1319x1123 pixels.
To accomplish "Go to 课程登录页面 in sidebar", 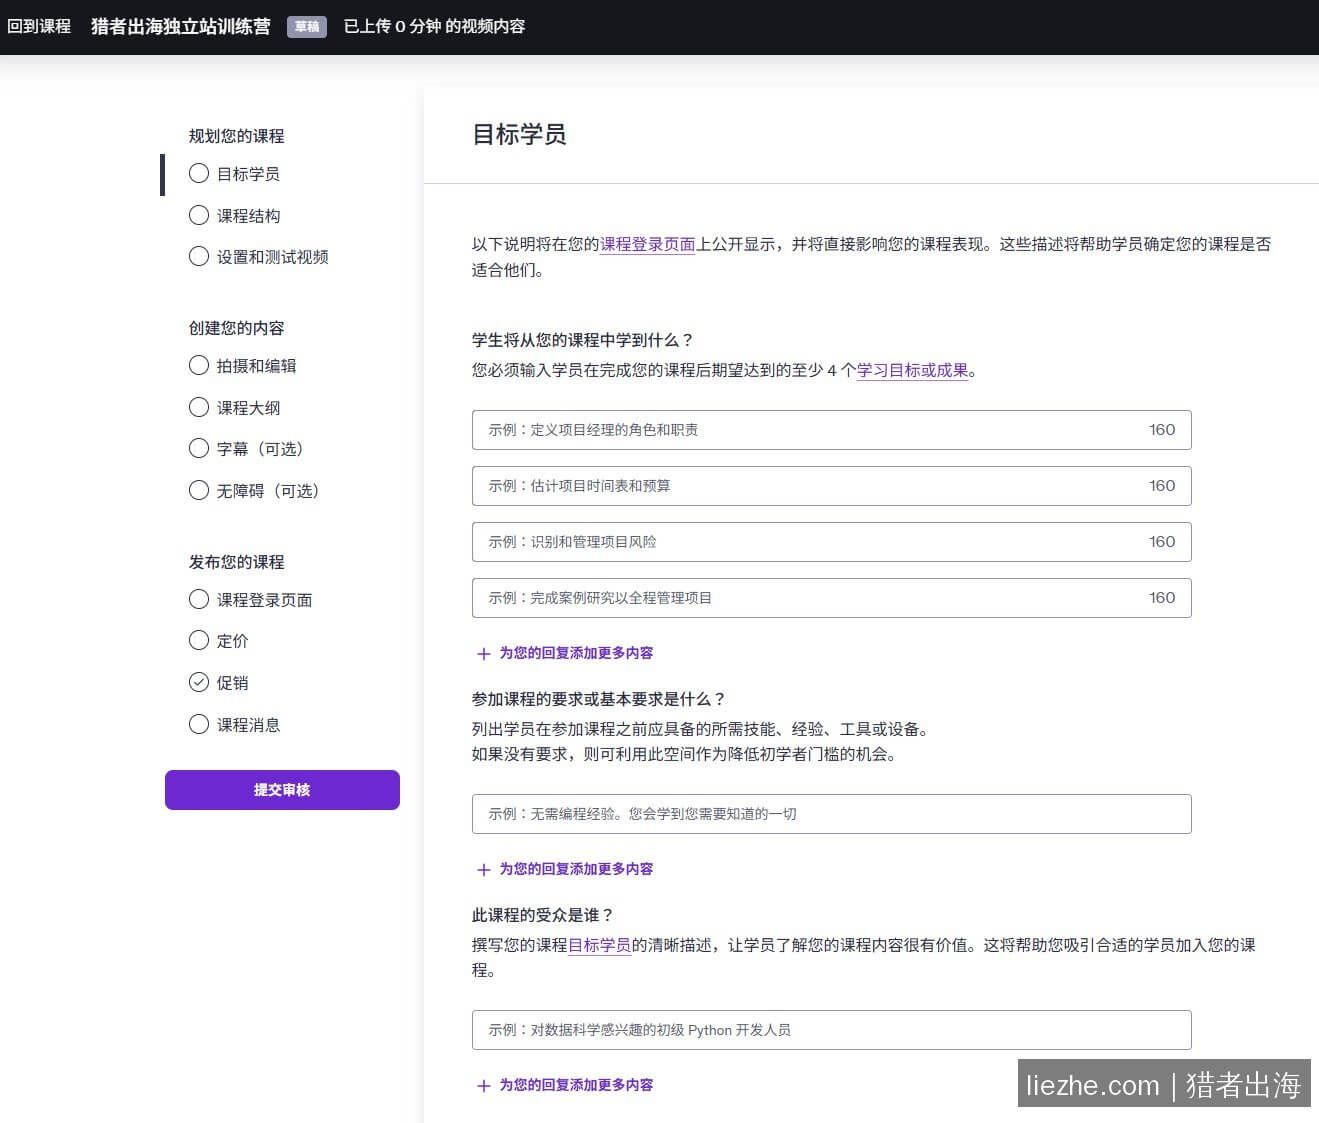I will pyautogui.click(x=264, y=600).
